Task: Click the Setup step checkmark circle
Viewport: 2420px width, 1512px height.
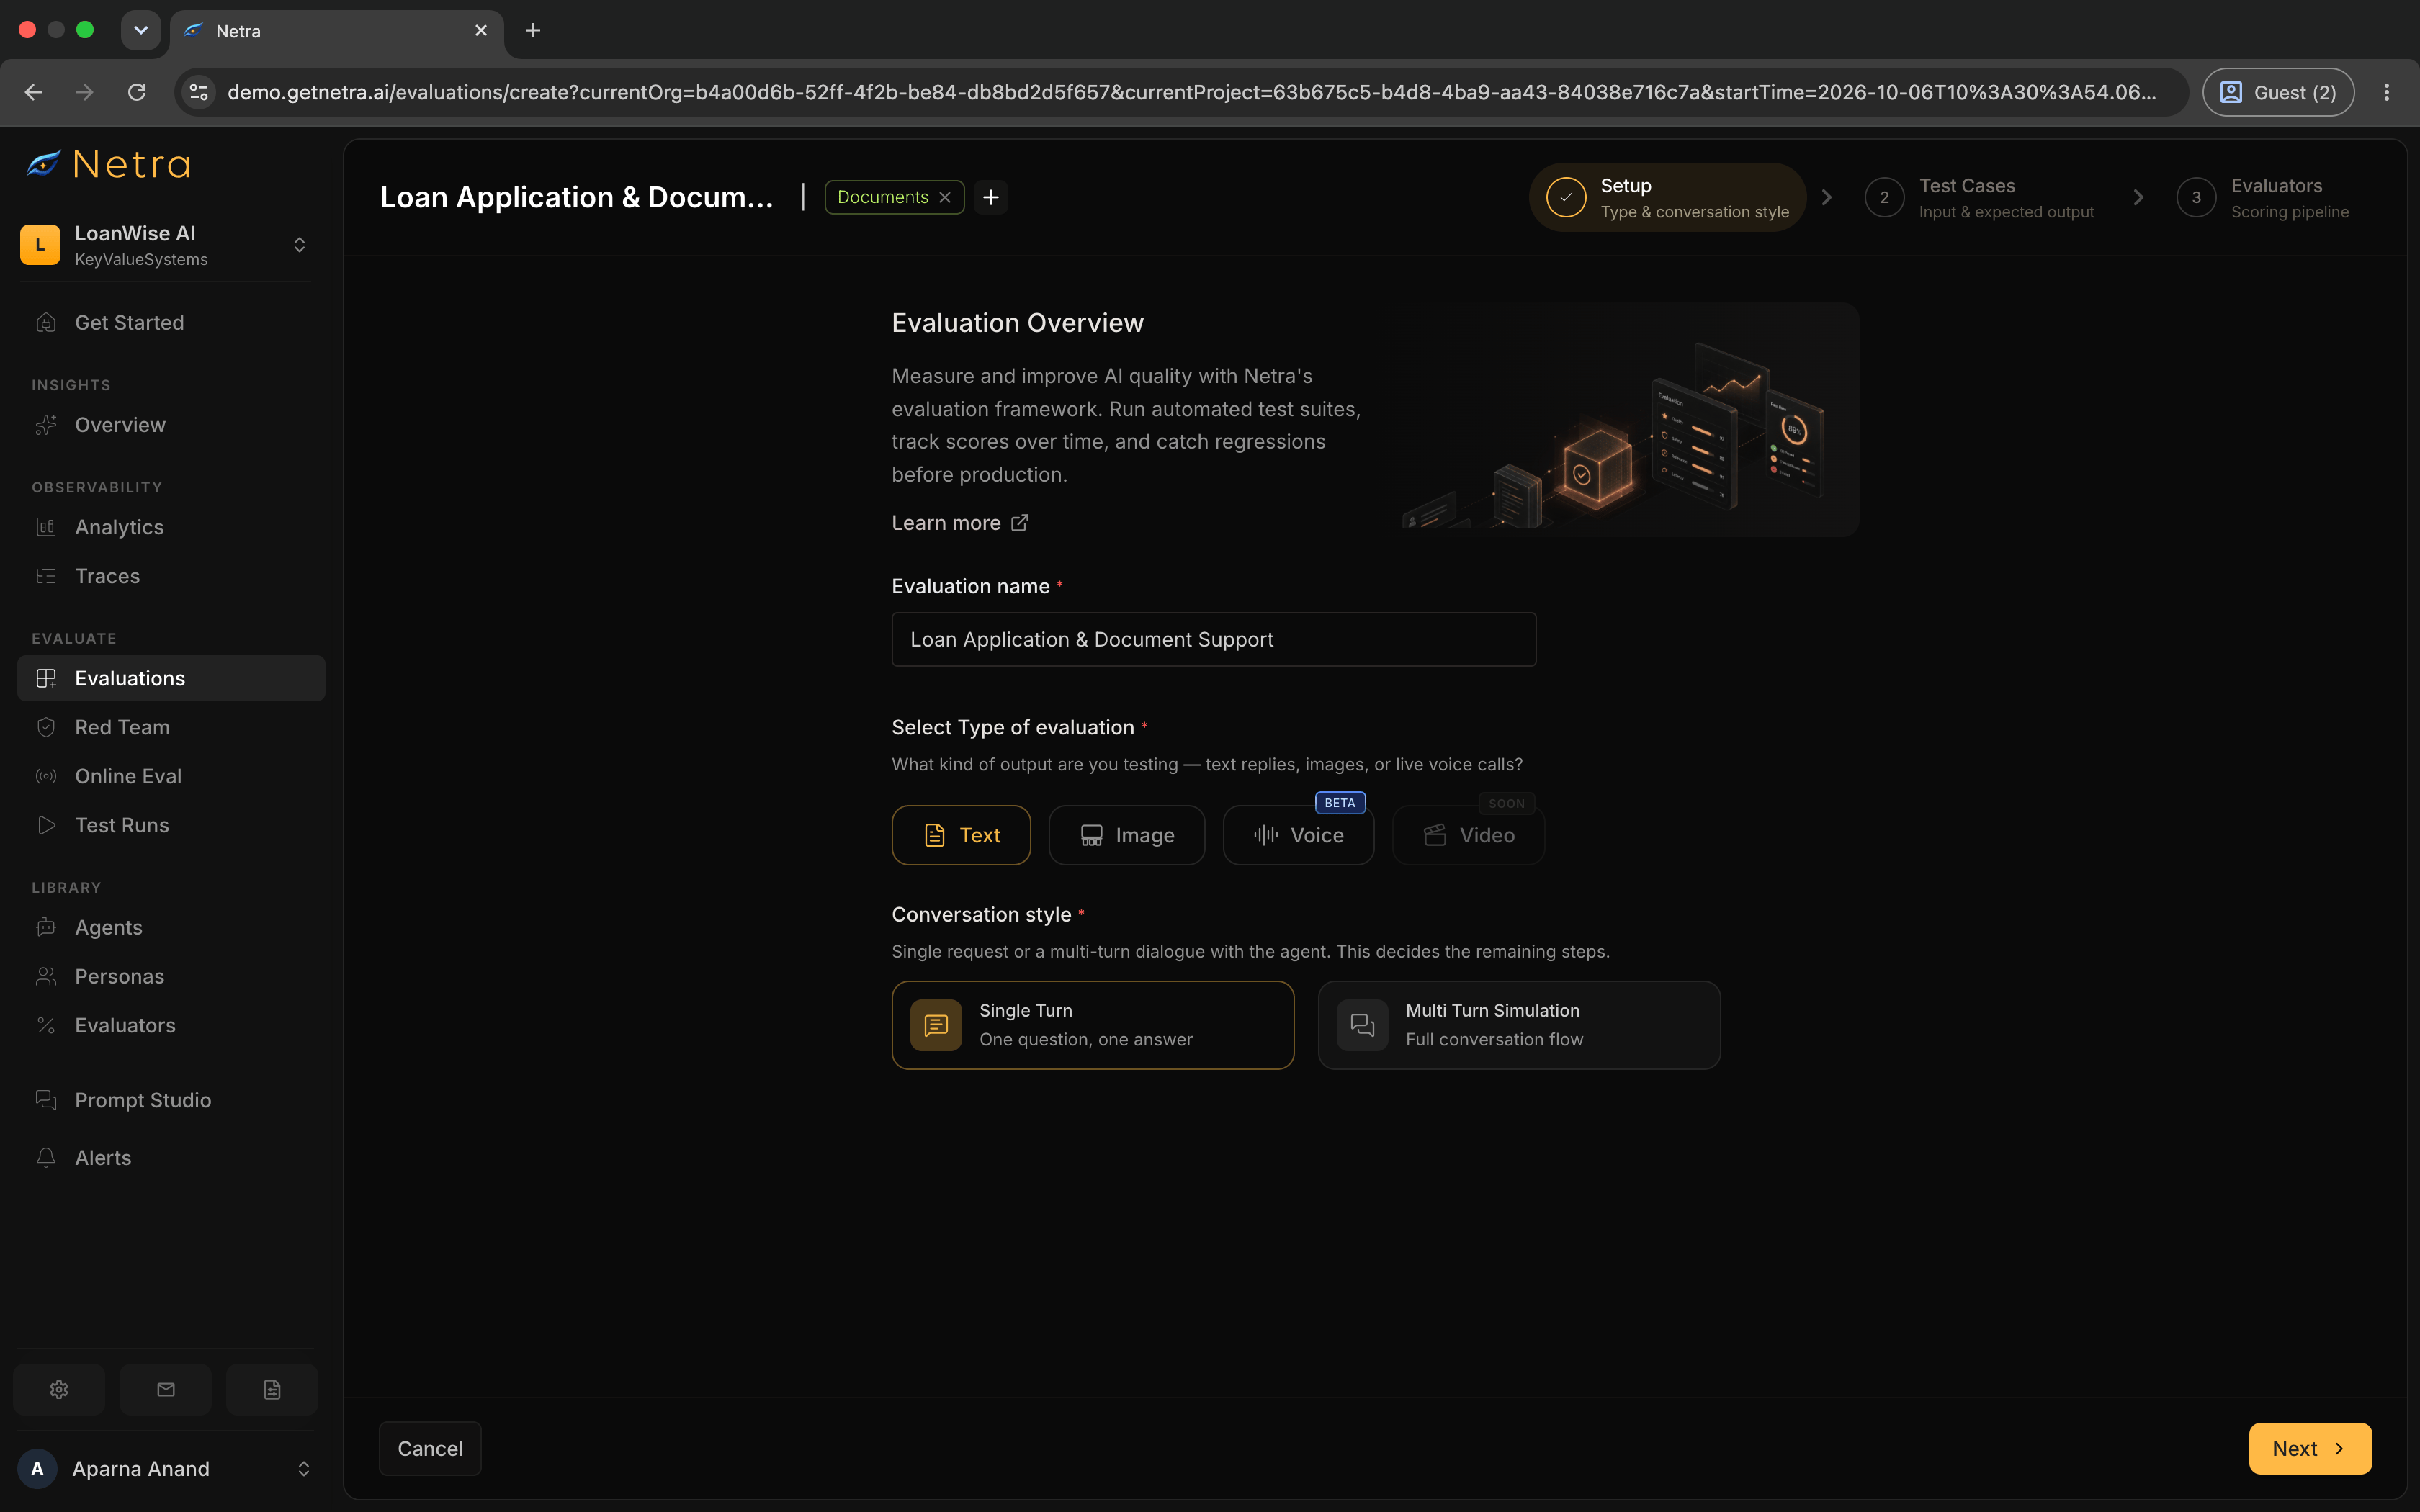Action: 1566,197
